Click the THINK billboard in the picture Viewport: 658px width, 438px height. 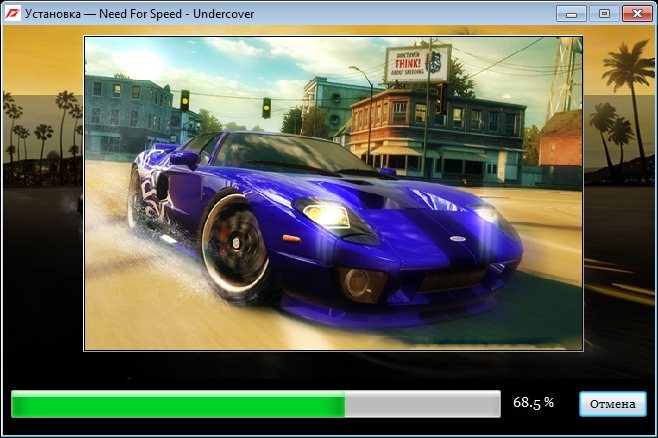click(417, 63)
